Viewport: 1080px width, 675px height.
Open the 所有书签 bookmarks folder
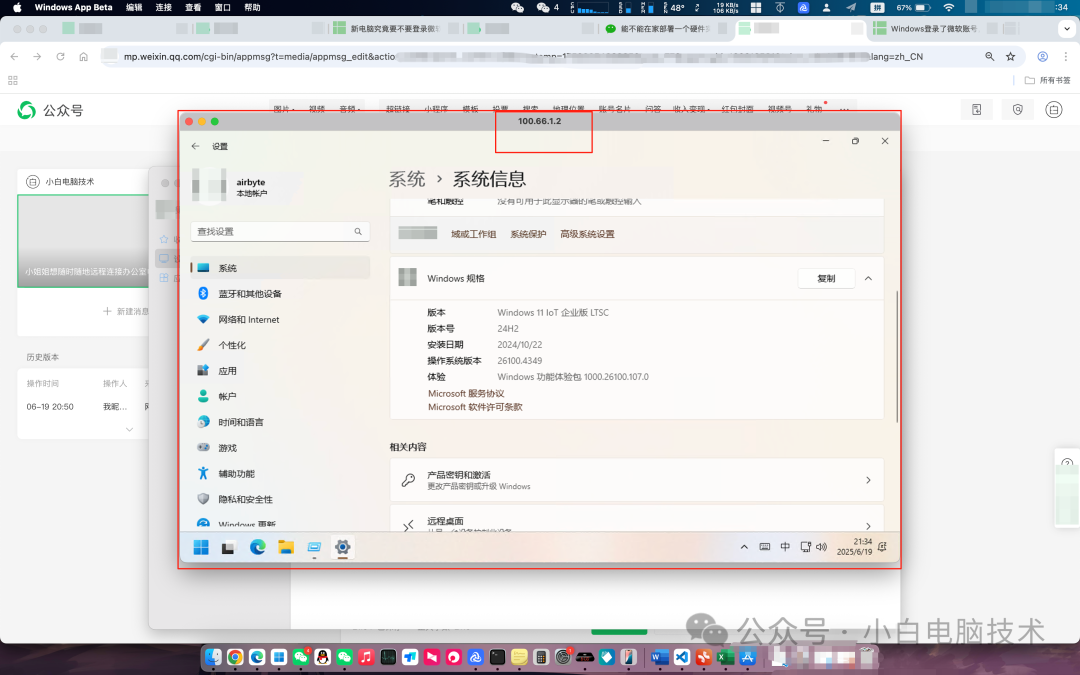1048,81
